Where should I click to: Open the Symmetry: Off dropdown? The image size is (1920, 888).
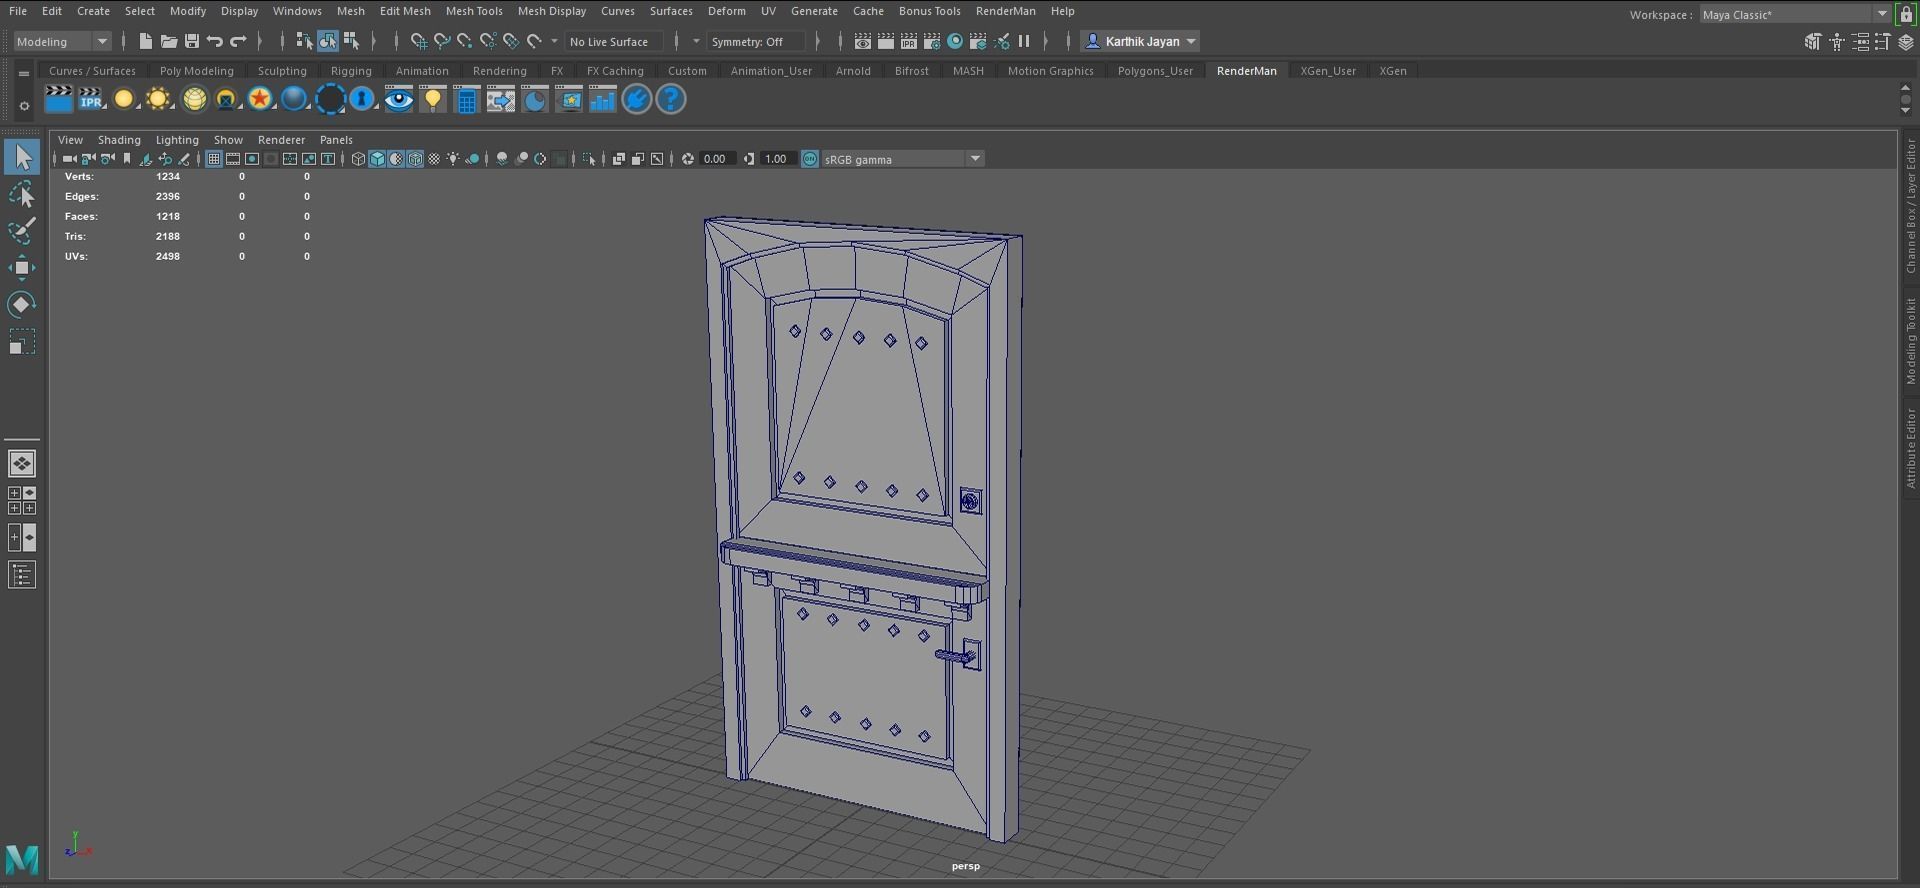756,41
